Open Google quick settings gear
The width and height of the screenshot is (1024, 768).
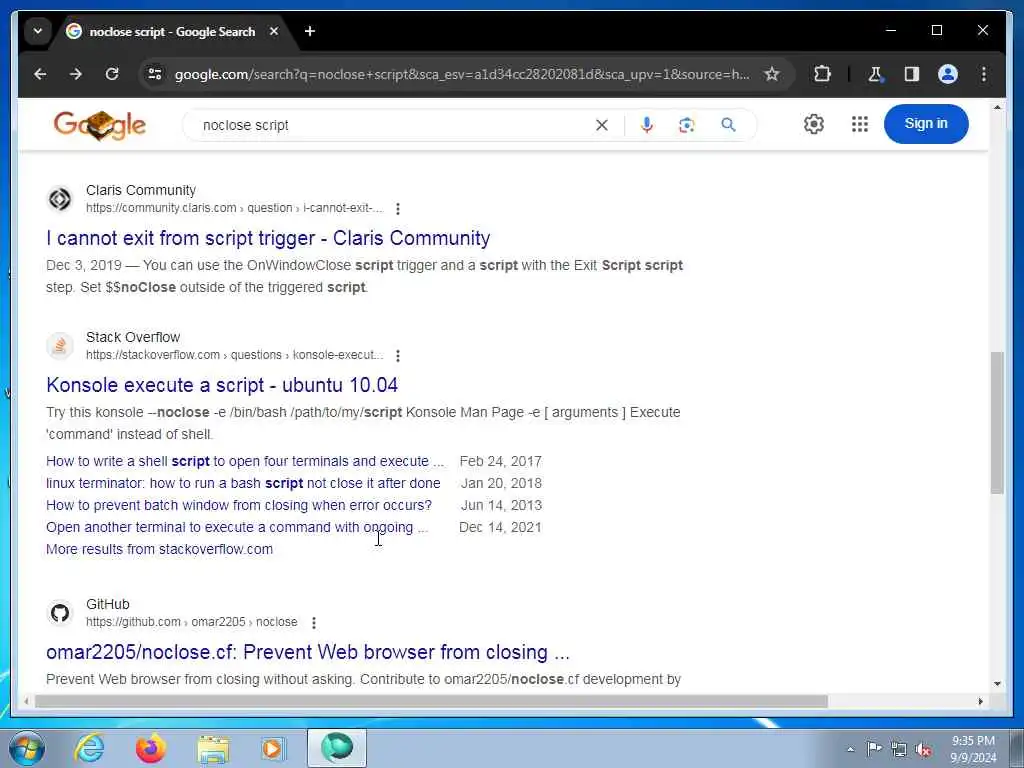pyautogui.click(x=814, y=124)
